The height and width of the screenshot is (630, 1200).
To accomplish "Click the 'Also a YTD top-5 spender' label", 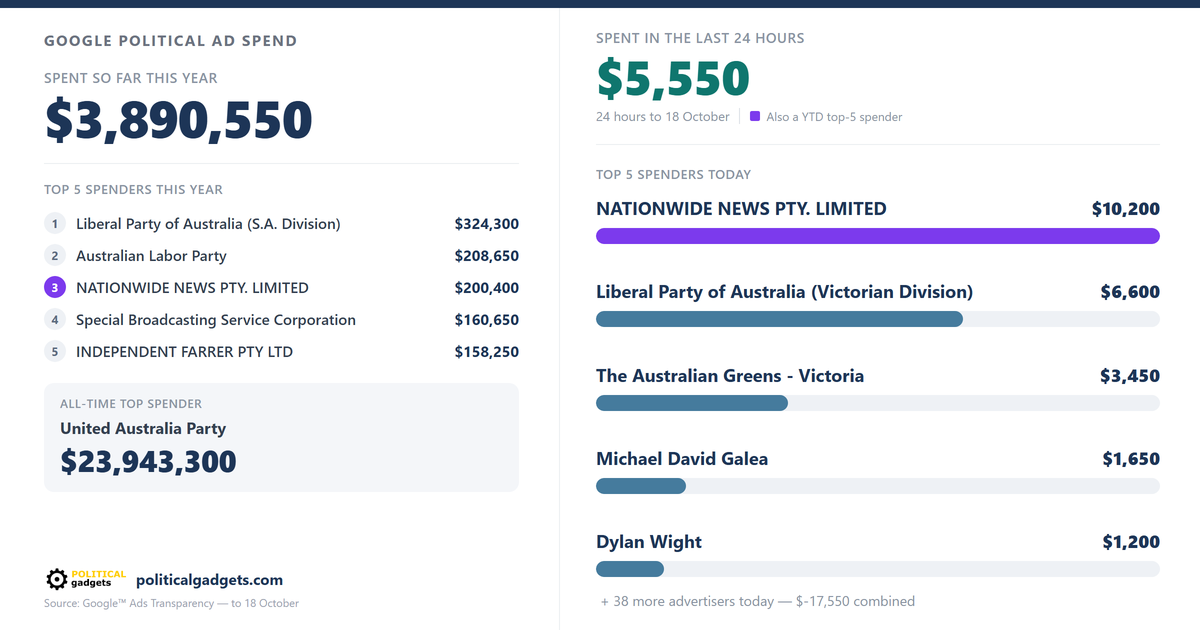I will [834, 117].
